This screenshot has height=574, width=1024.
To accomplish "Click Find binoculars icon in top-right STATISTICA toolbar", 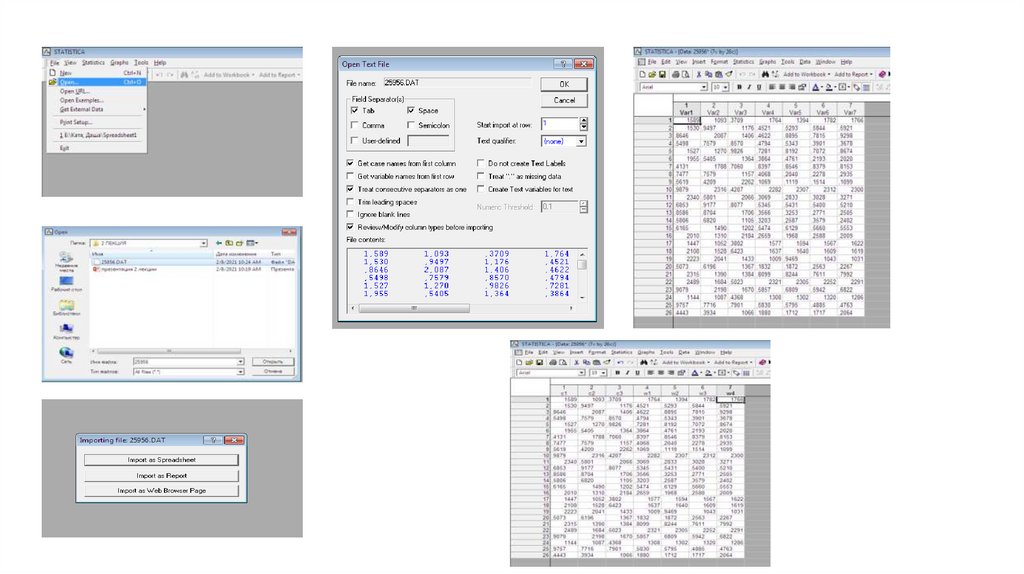I will pyautogui.click(x=765, y=74).
